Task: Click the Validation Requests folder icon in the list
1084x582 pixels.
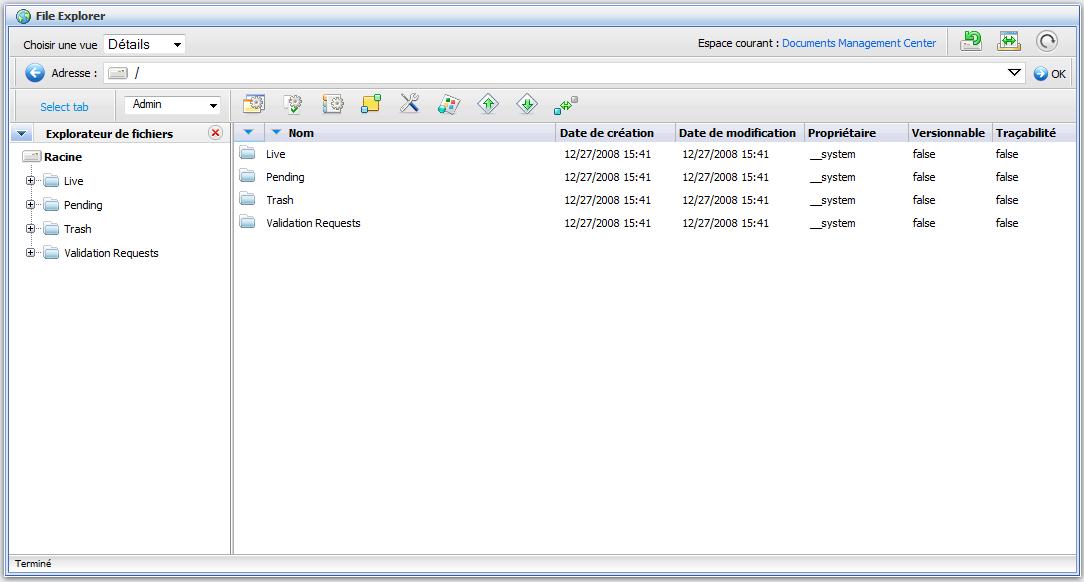Action: tap(247, 222)
